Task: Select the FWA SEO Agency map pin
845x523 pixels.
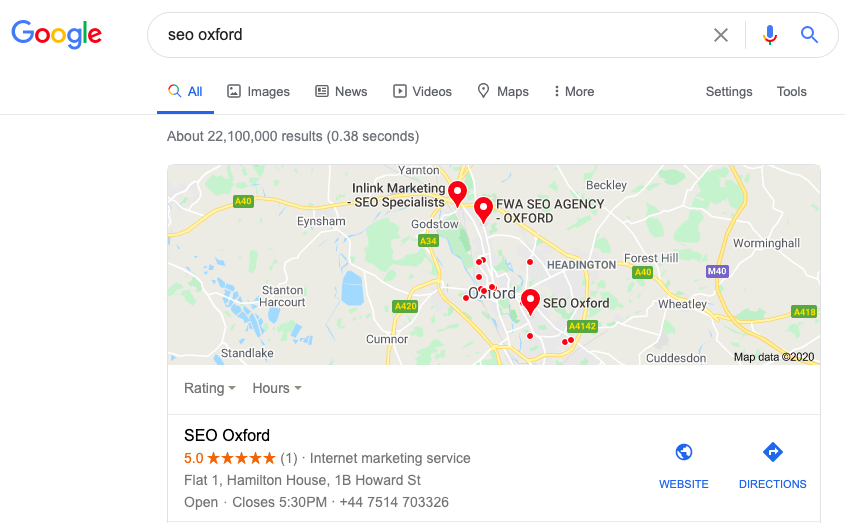Action: pyautogui.click(x=483, y=209)
